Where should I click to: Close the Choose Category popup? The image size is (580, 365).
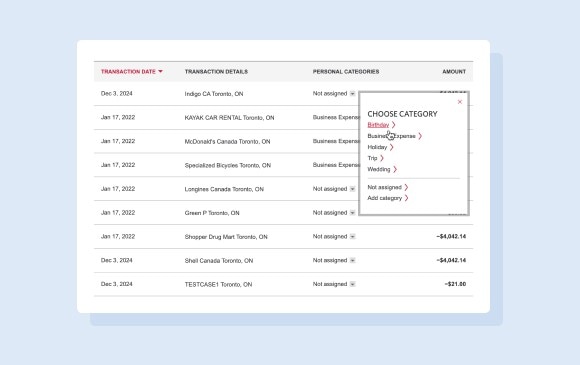[460, 102]
